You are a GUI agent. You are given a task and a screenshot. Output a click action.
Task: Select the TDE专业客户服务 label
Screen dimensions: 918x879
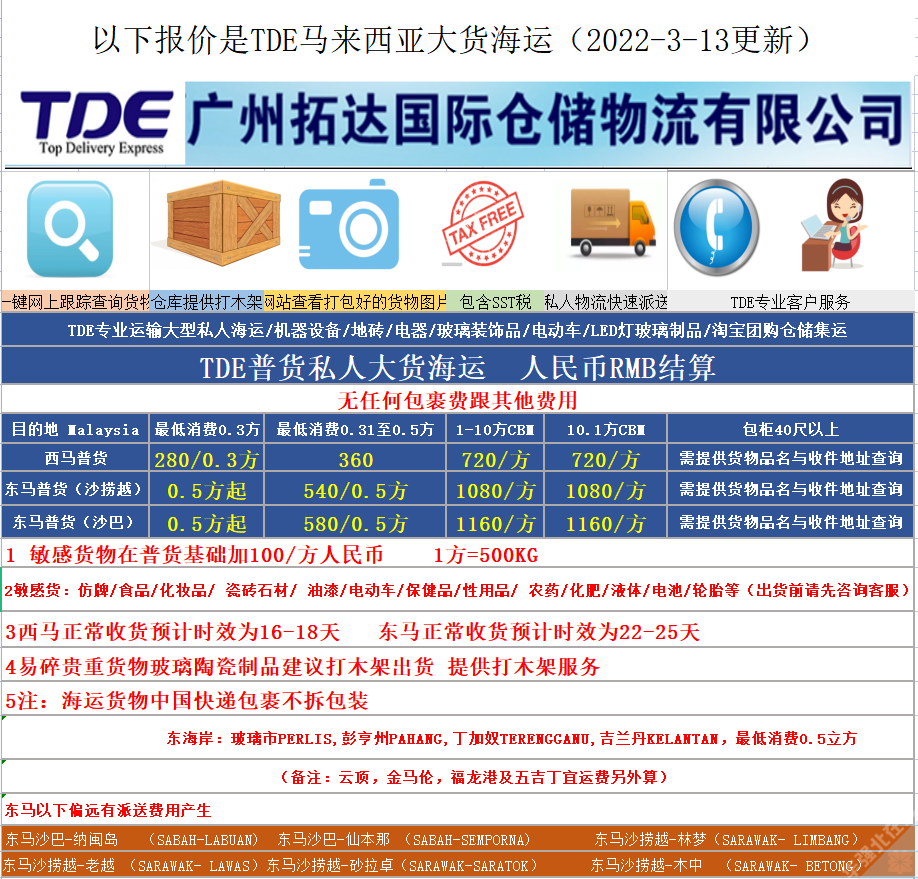pyautogui.click(x=790, y=303)
